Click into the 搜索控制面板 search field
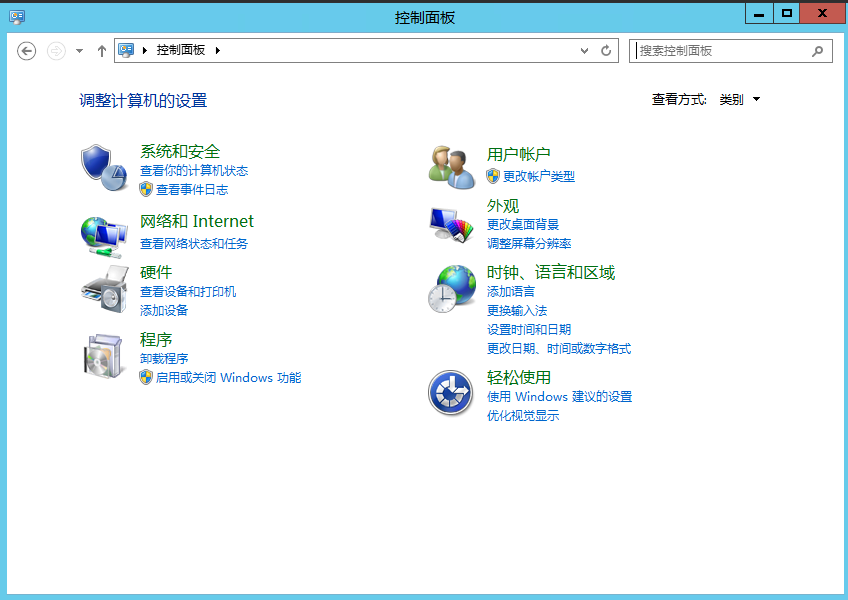This screenshot has width=848, height=600. click(720, 51)
